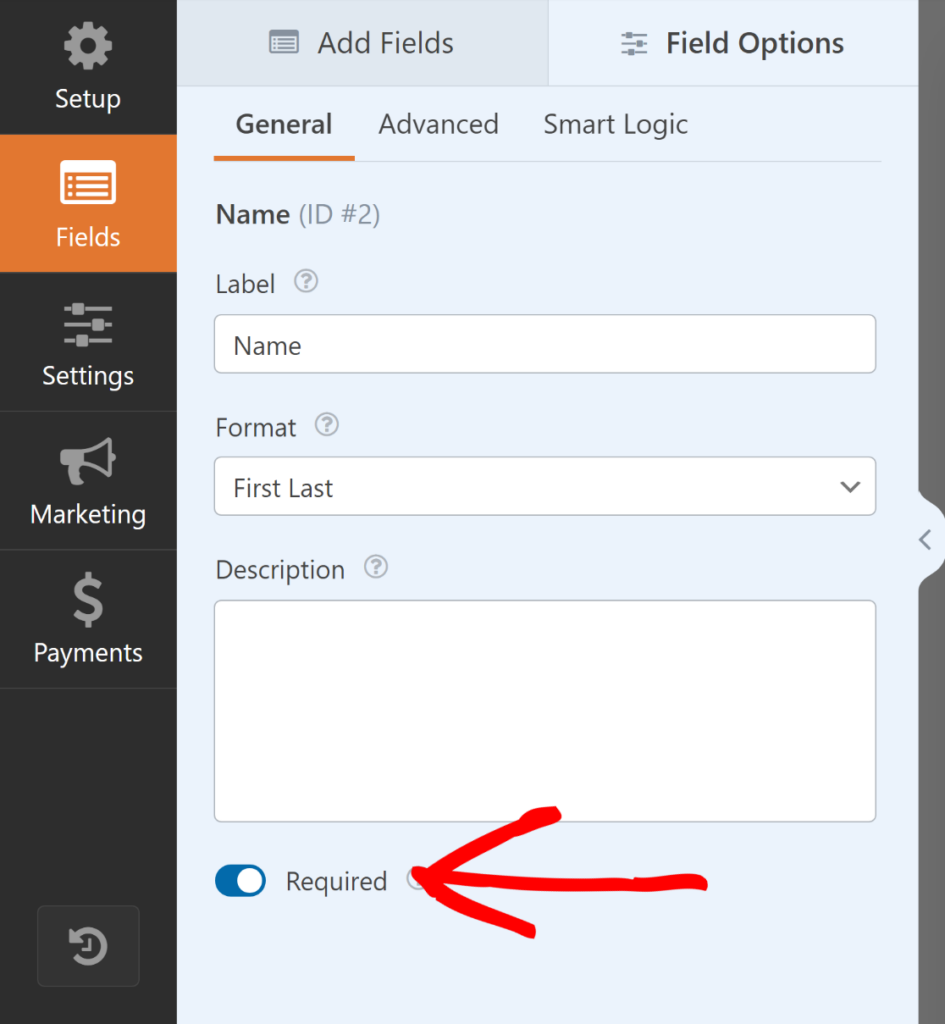Open the Label help tooltip icon

tap(305, 281)
